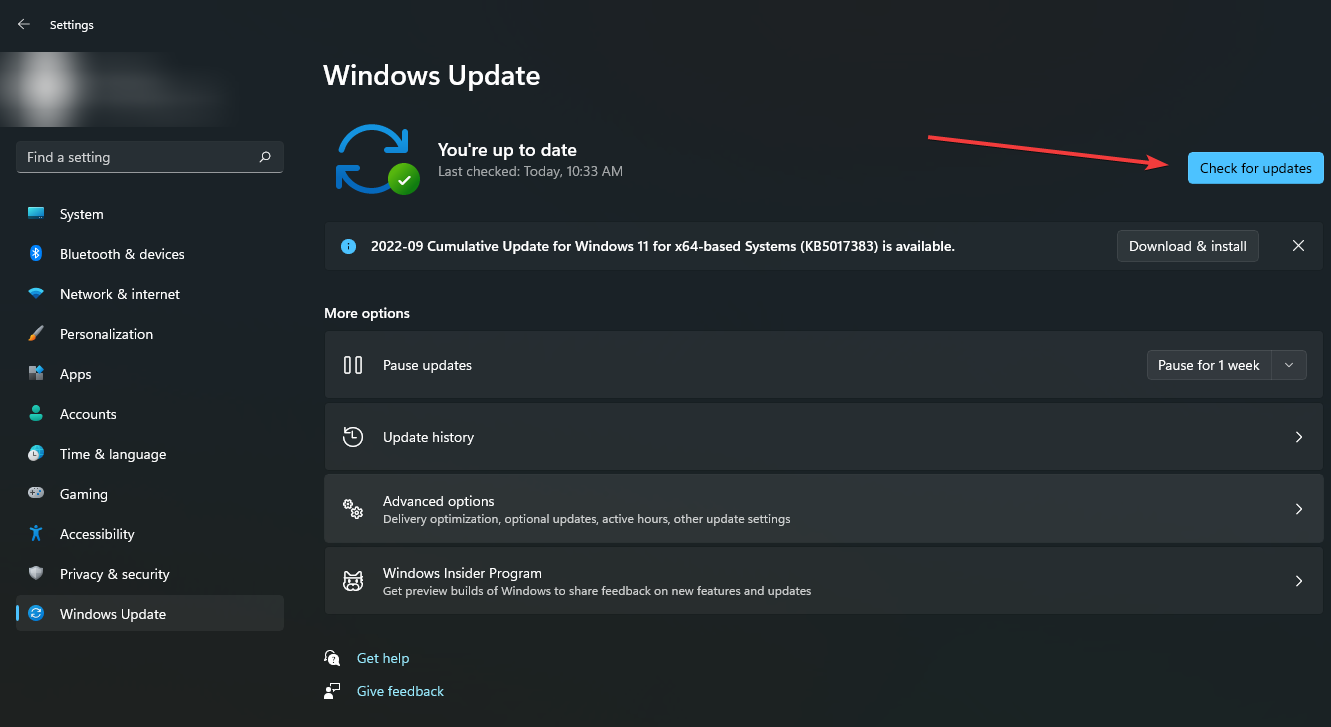Screen dimensions: 1331x727
Task: Click the back arrow in Settings header
Action: pyautogui.click(x=24, y=24)
